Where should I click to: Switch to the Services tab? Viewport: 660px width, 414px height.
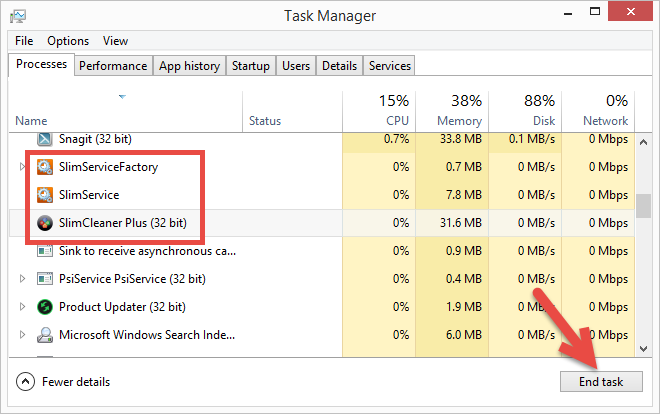pyautogui.click(x=390, y=66)
